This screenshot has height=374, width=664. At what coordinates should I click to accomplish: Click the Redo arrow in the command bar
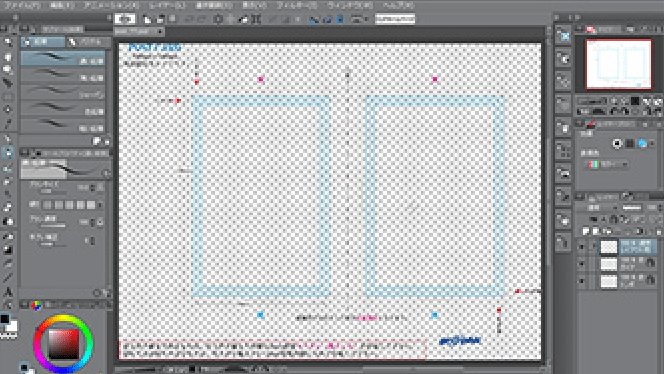pos(202,19)
